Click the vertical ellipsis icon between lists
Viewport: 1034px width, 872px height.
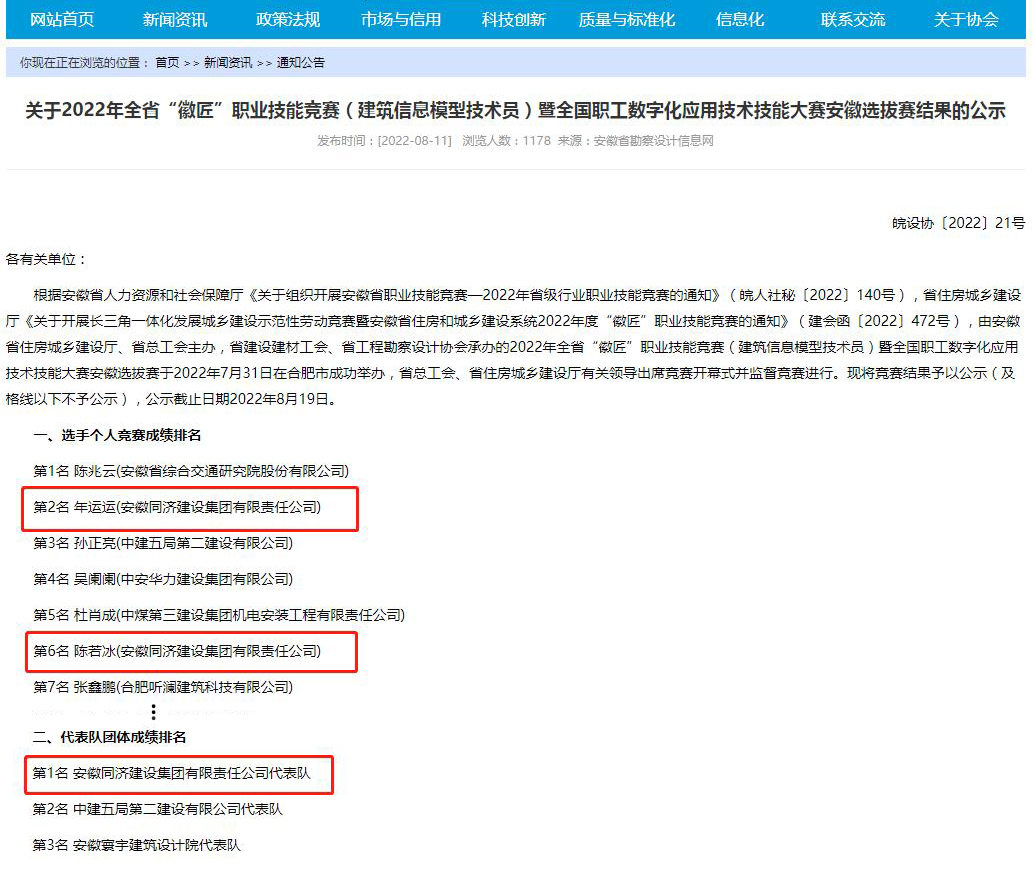click(153, 712)
